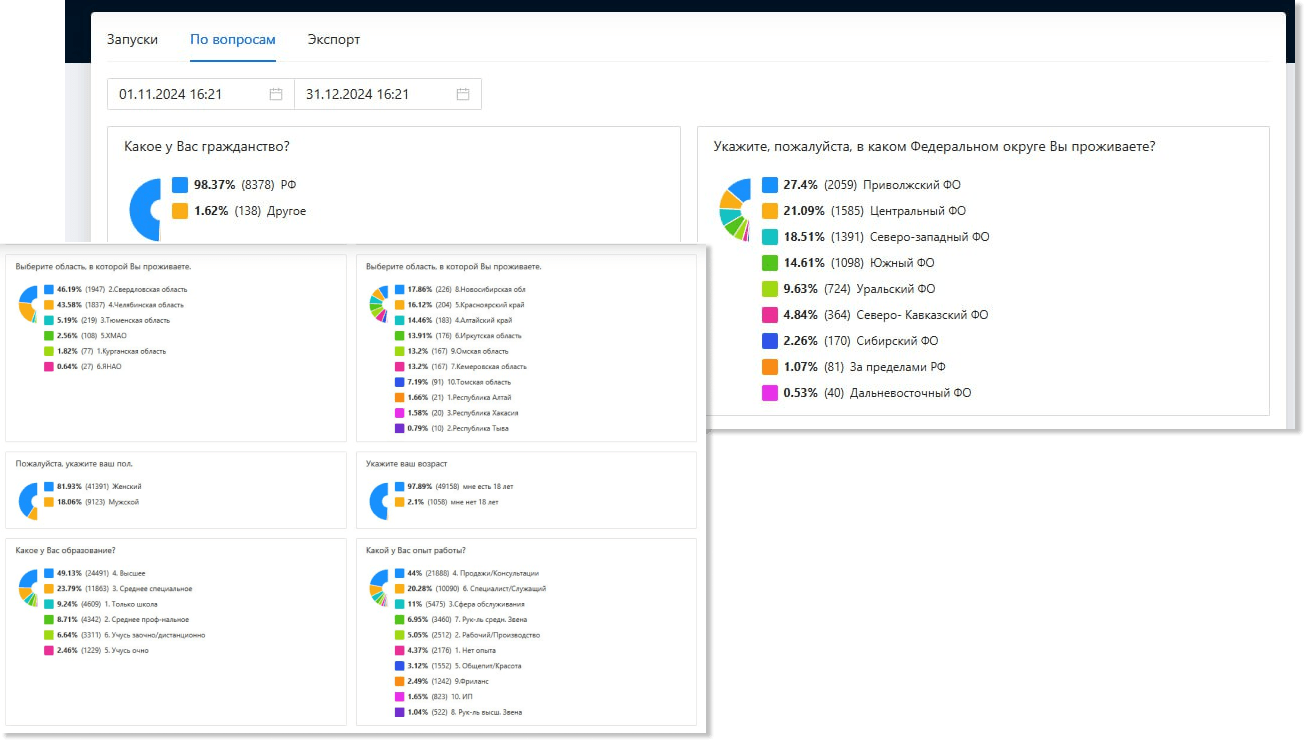Click the citizenship donut chart

tap(145, 209)
